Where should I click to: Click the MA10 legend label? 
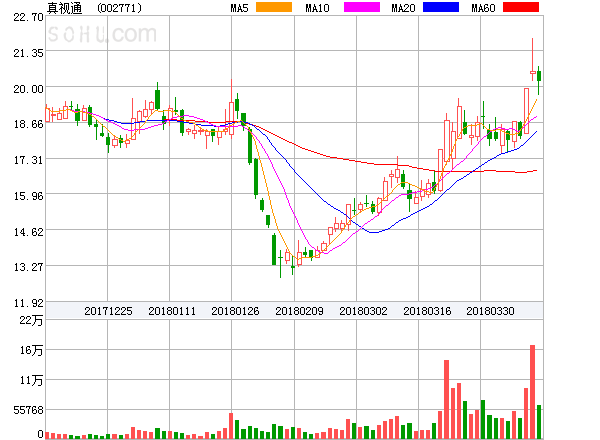(x=317, y=8)
